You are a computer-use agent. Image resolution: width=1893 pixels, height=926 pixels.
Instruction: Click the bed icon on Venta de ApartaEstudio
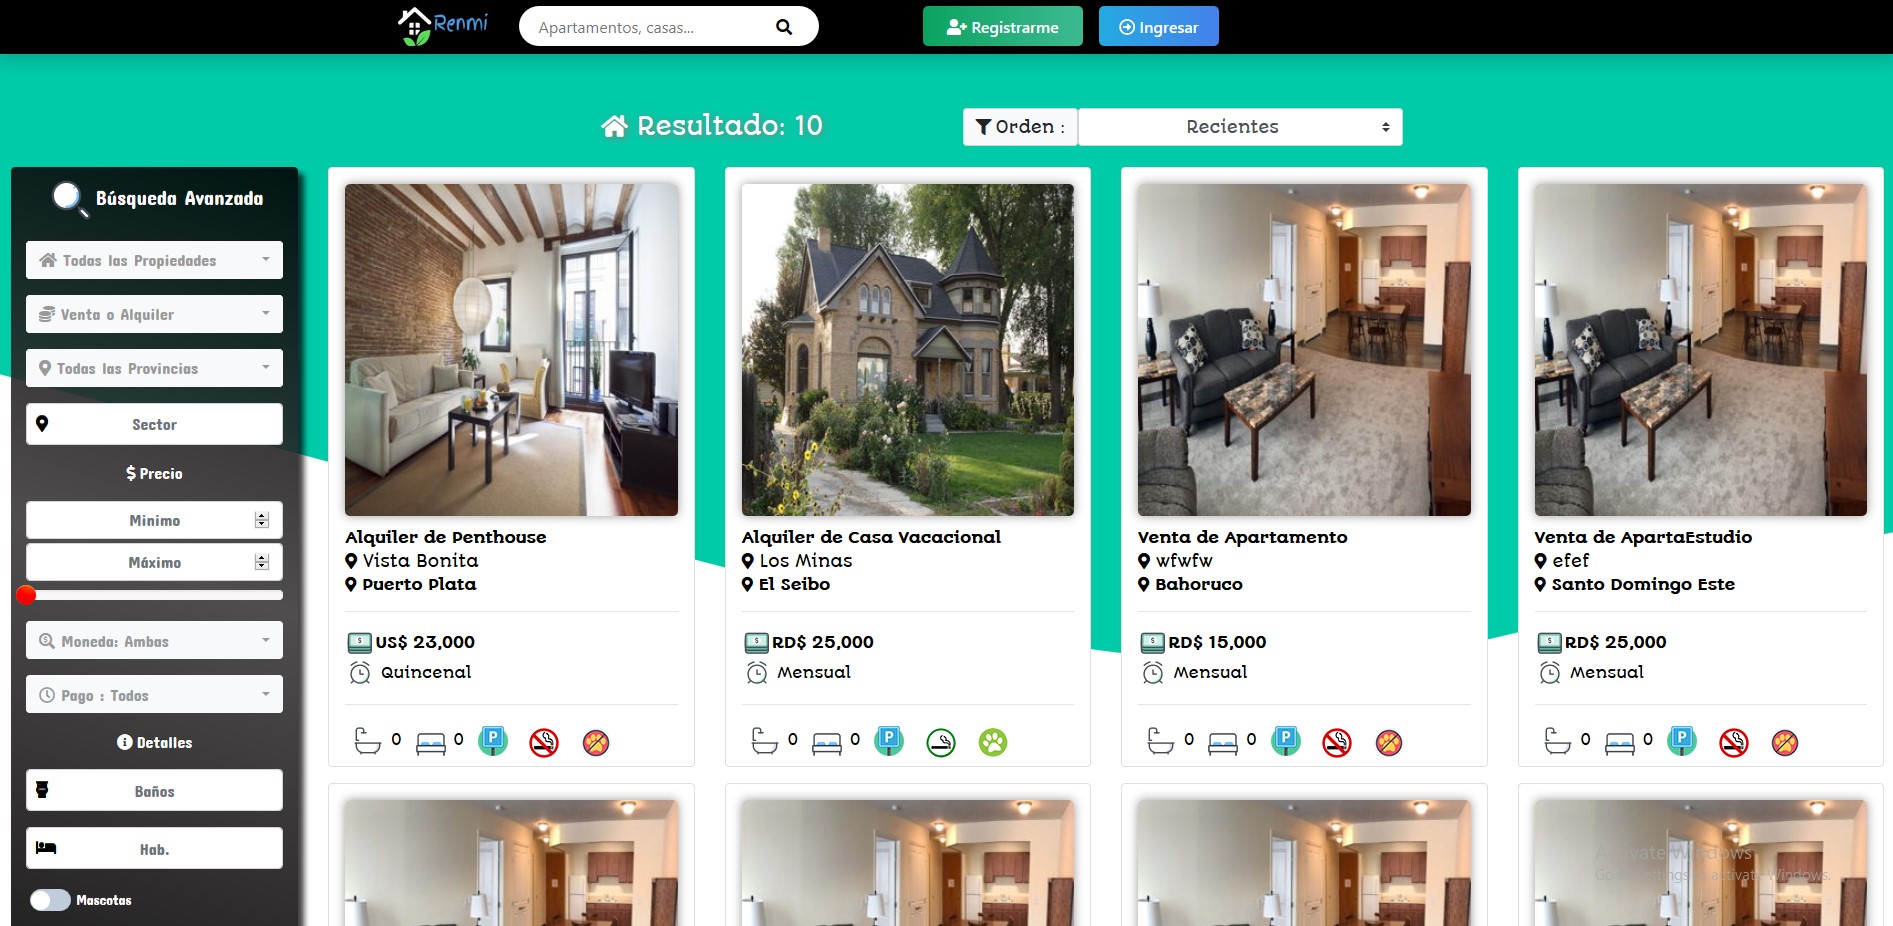pyautogui.click(x=1620, y=743)
